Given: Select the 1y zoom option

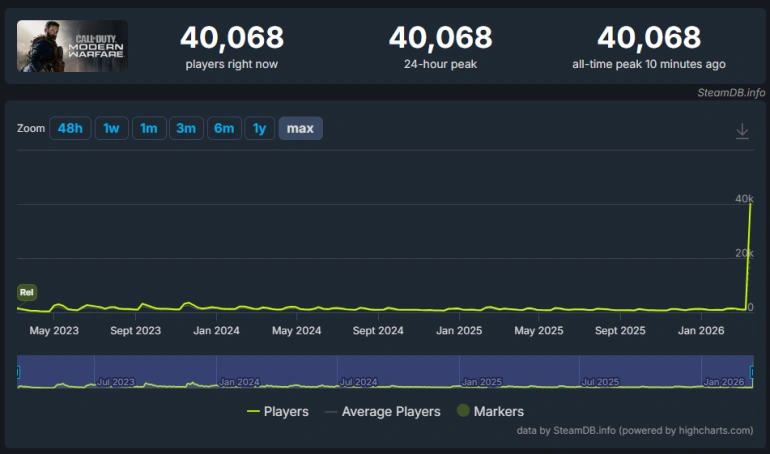Looking at the screenshot, I should tap(259, 128).
